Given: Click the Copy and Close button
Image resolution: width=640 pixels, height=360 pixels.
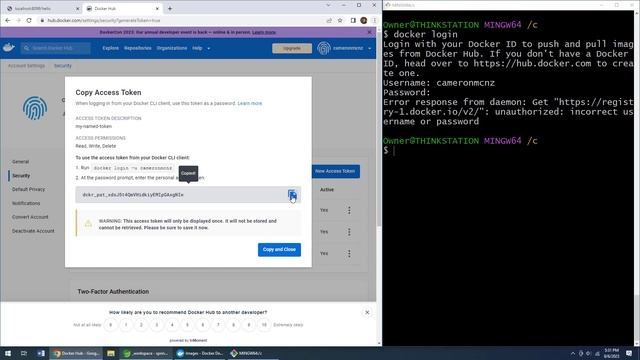Looking at the screenshot, I should (x=279, y=249).
